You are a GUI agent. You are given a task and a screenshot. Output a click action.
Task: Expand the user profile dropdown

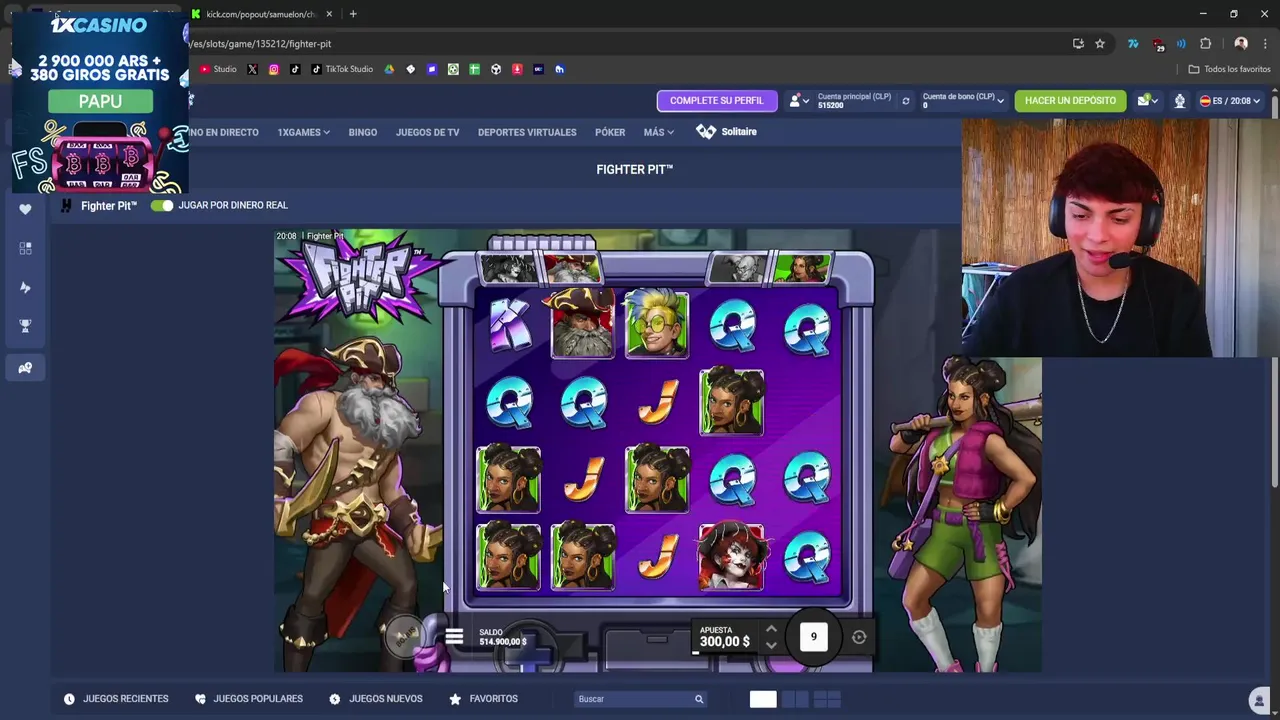pyautogui.click(x=798, y=101)
